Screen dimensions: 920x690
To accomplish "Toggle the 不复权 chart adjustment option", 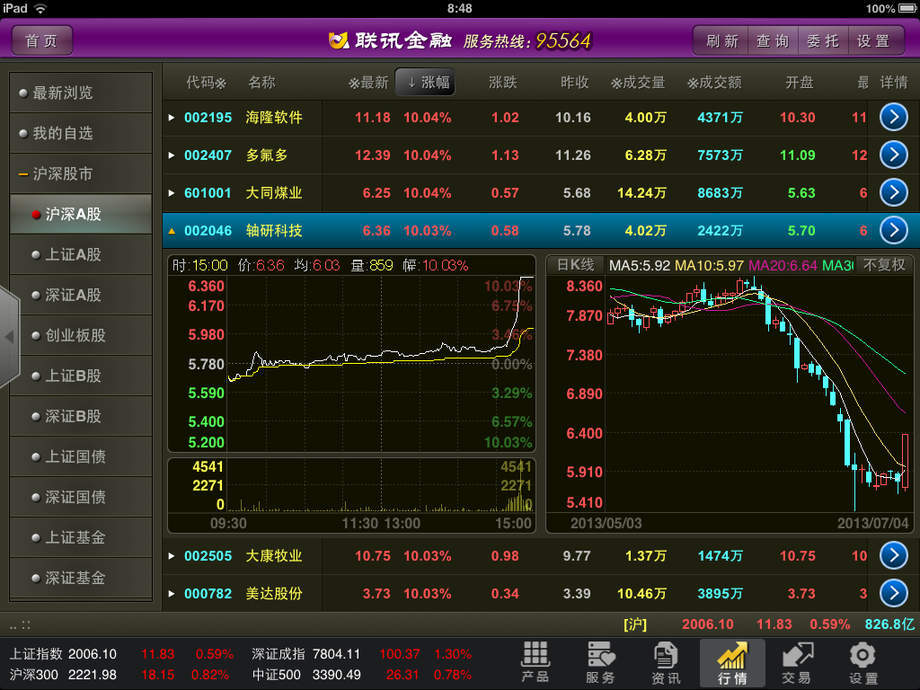I will tap(884, 265).
